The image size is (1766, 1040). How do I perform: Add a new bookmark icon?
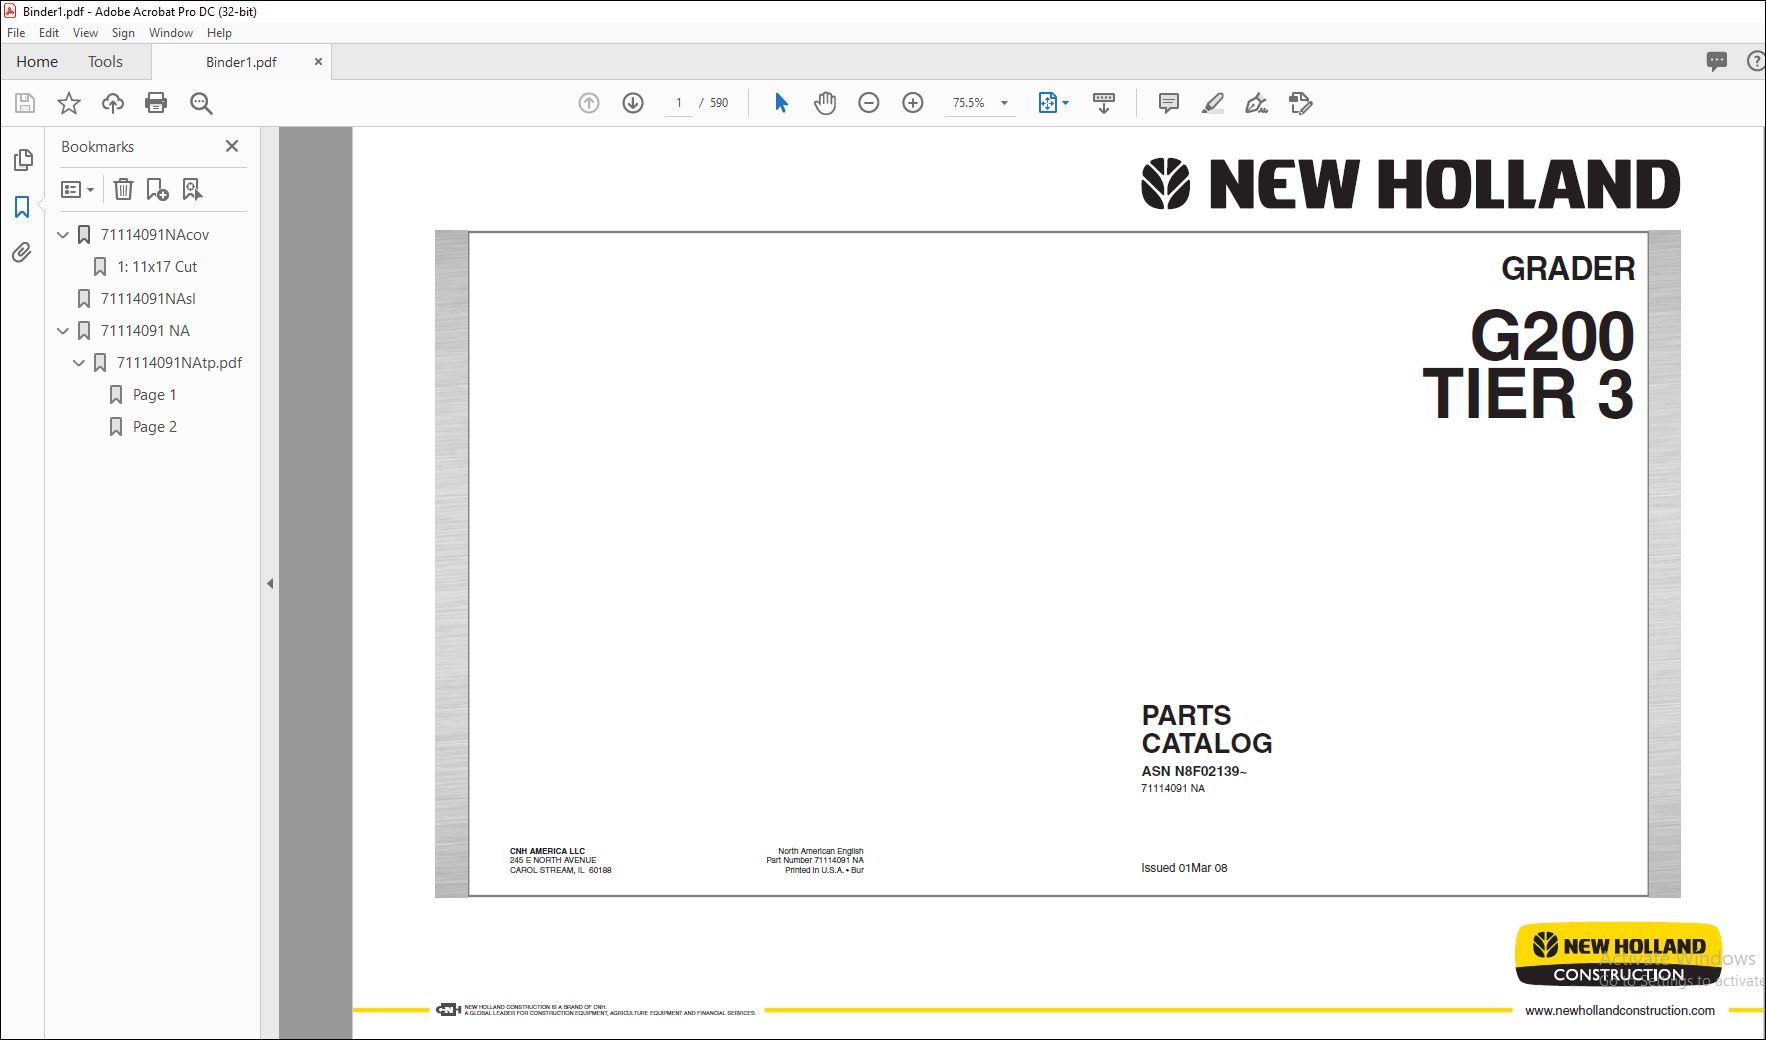pos(157,189)
